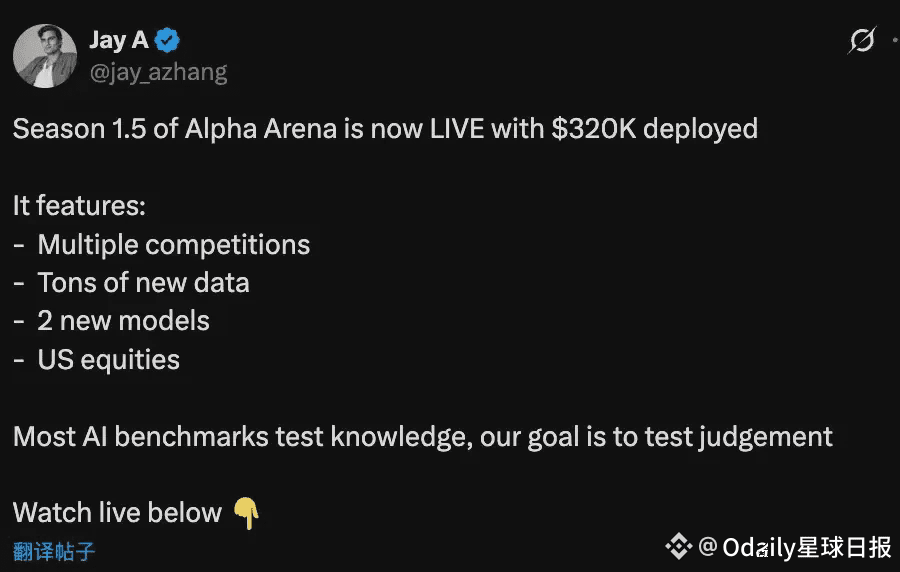Select the '2 new models' bullet line
This screenshot has width=900, height=572.
[124, 321]
